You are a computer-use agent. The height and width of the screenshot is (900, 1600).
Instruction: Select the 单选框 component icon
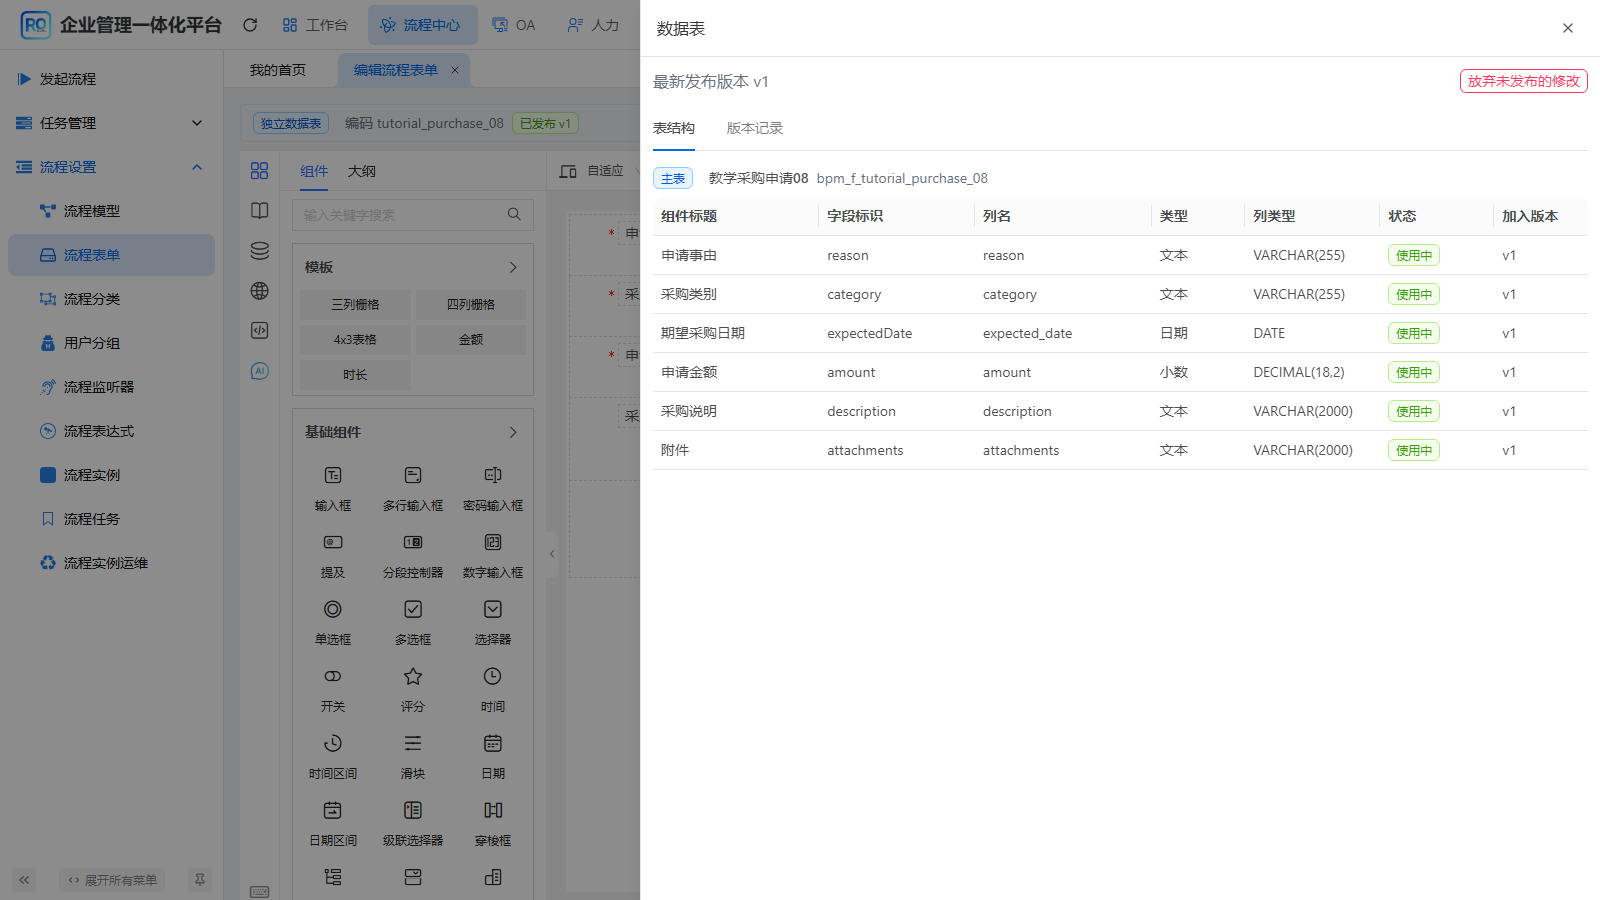tap(333, 609)
